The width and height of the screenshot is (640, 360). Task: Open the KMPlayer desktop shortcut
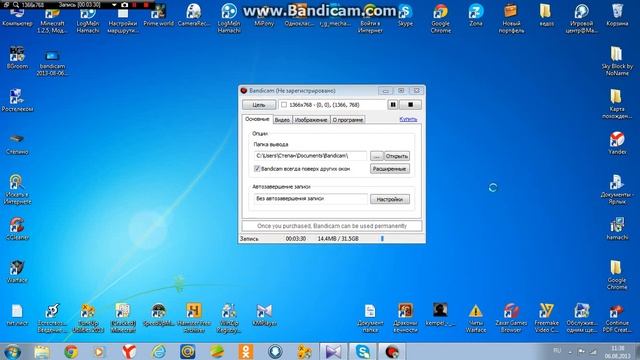click(x=264, y=315)
